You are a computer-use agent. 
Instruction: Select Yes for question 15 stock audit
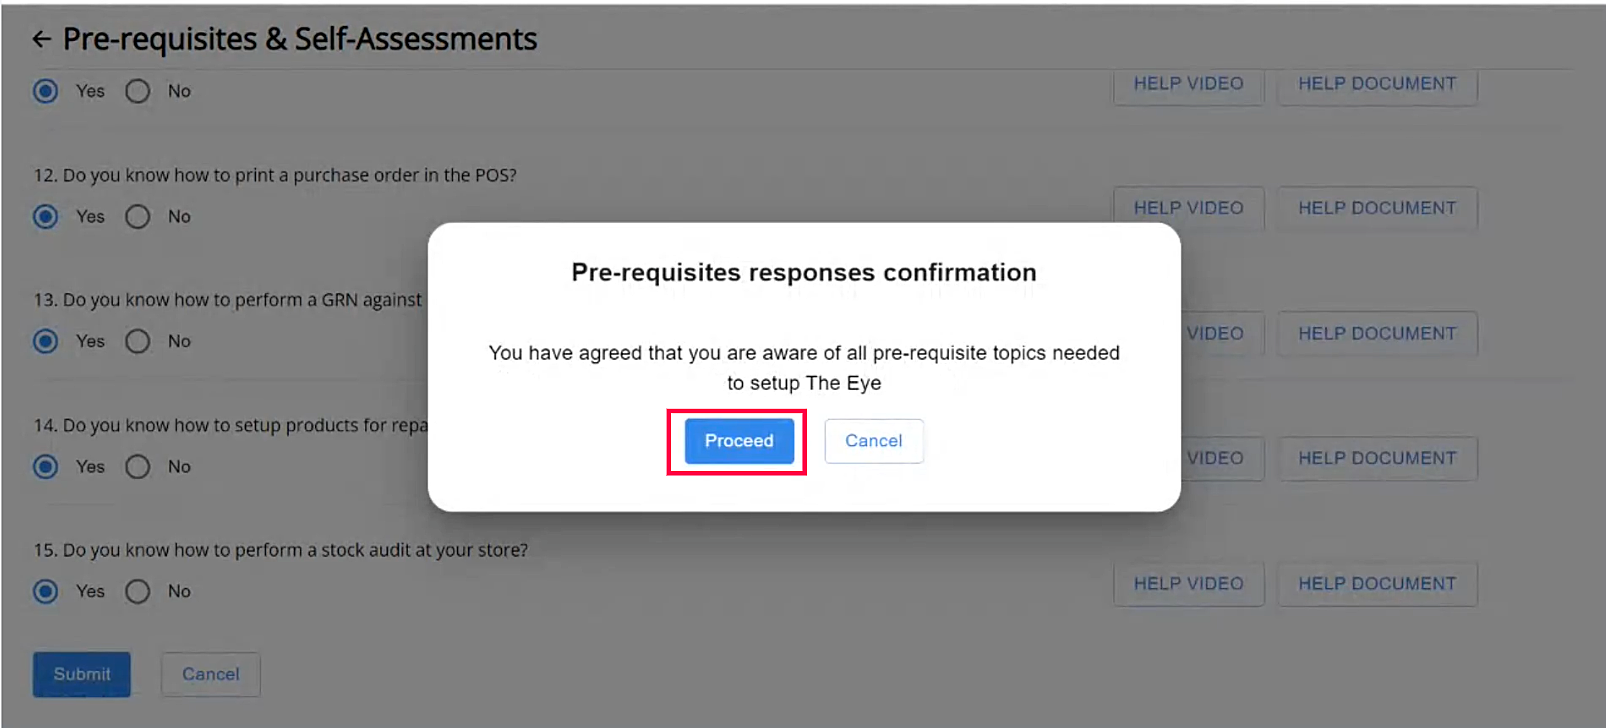click(x=46, y=591)
